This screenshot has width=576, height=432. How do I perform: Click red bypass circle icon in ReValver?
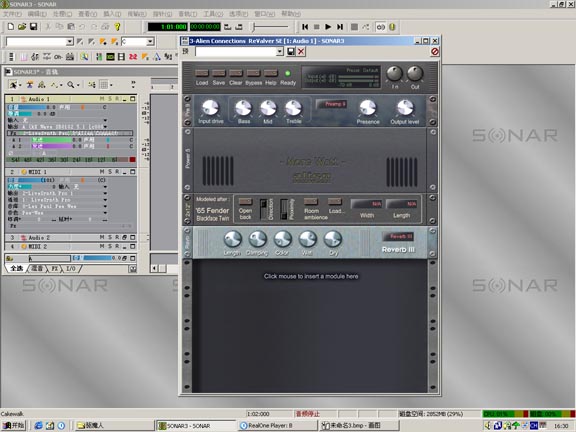point(435,52)
